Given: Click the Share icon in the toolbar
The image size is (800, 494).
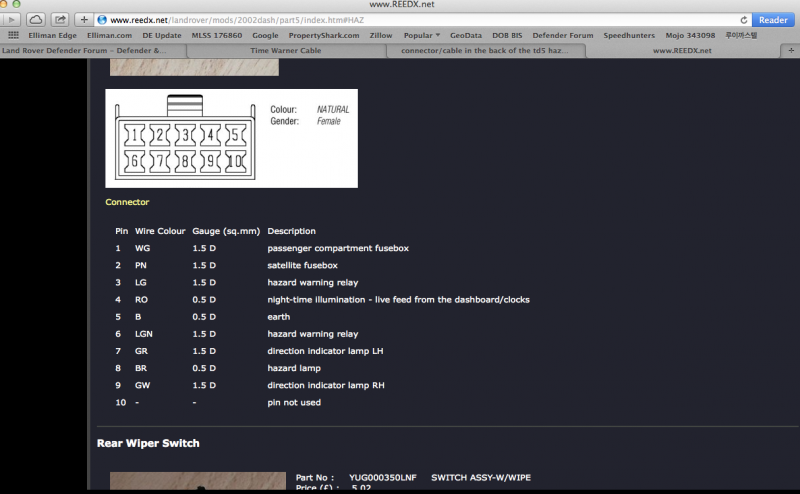Looking at the screenshot, I should [60, 20].
